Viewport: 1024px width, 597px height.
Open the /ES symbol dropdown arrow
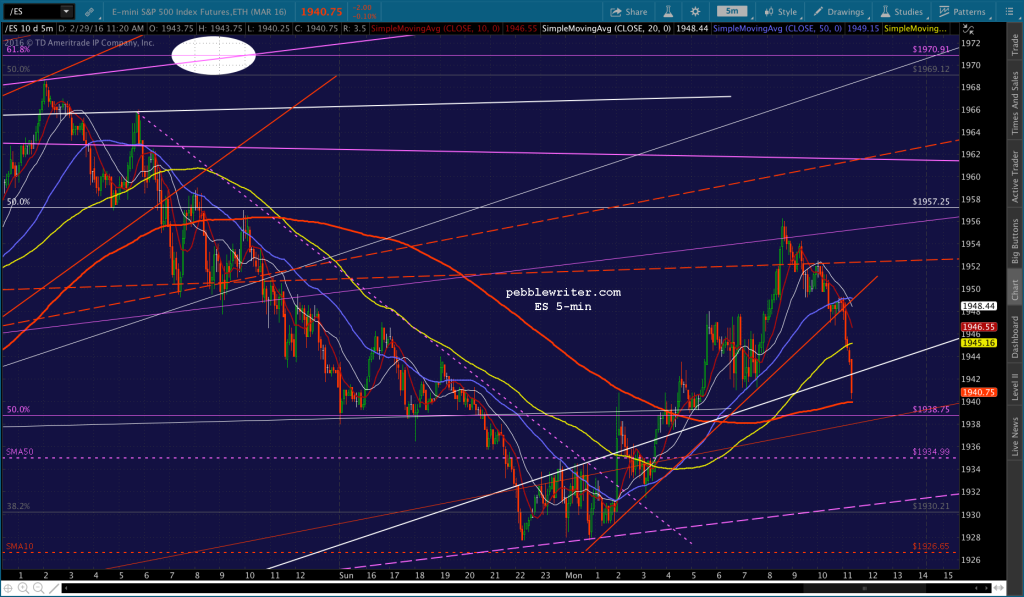click(x=66, y=11)
